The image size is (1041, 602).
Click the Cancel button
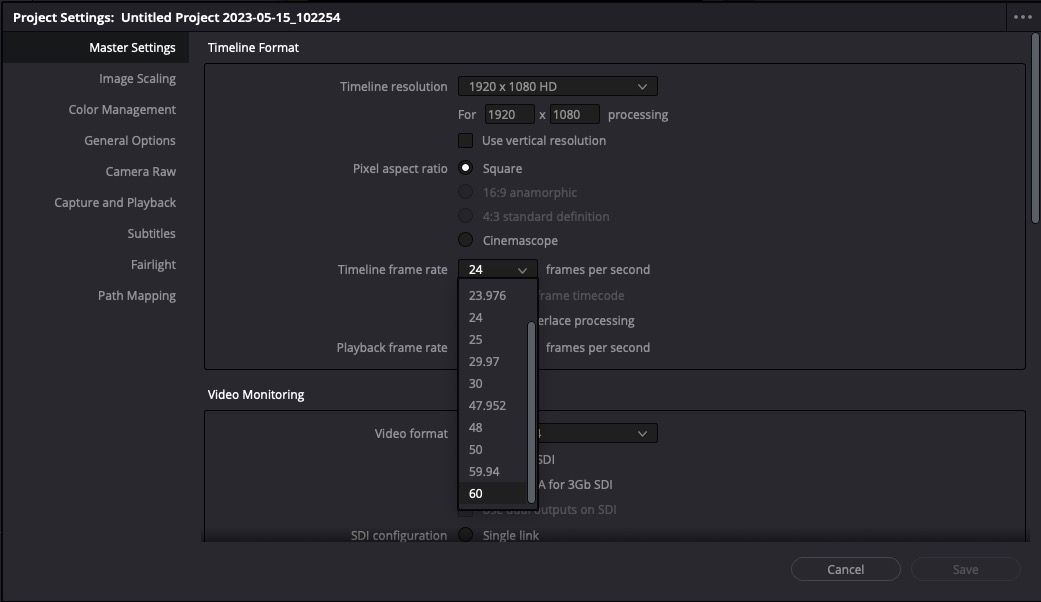pos(845,569)
